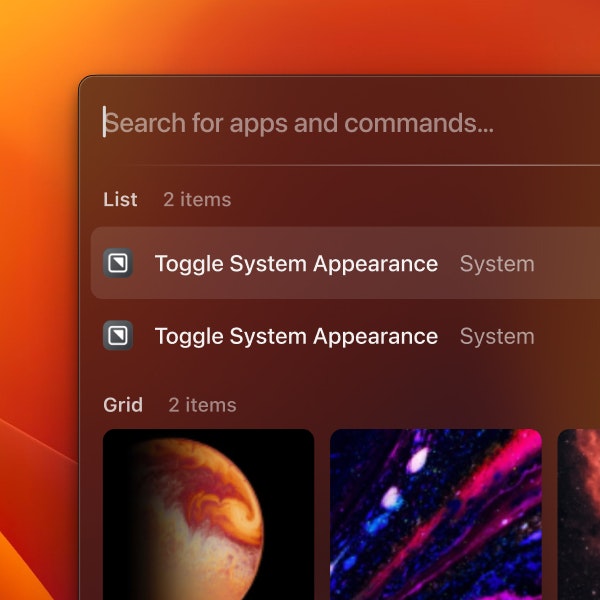Click "2 items" next to List
The width and height of the screenshot is (600, 600).
[197, 199]
